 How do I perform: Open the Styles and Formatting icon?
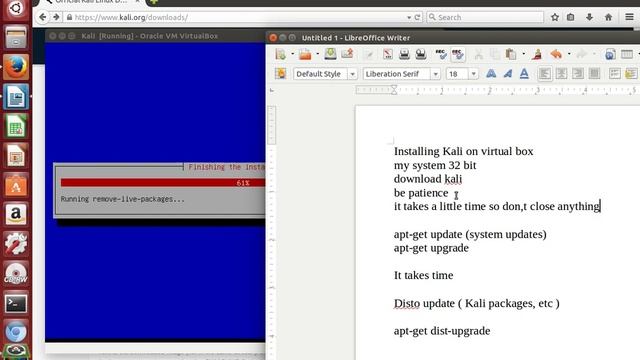click(280, 74)
